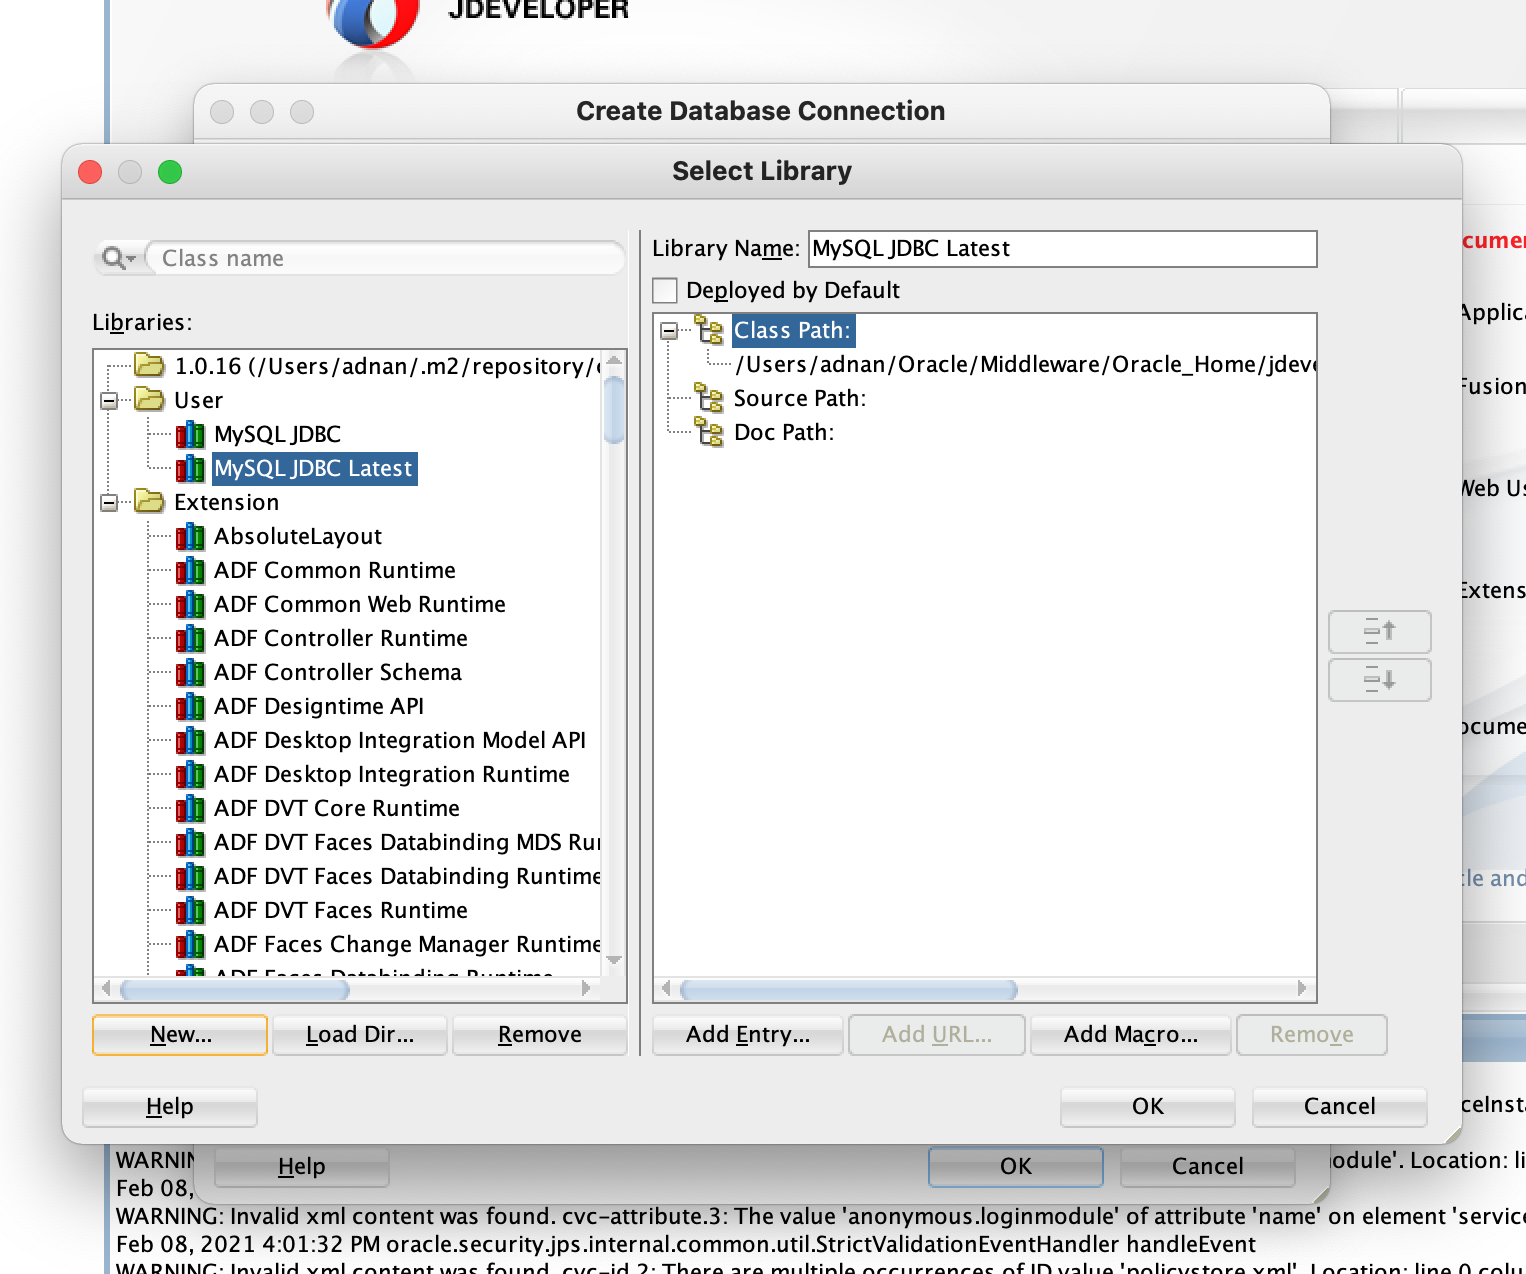
Task: Click the Libraries list horizontal scrollbar thumb
Action: click(x=235, y=989)
